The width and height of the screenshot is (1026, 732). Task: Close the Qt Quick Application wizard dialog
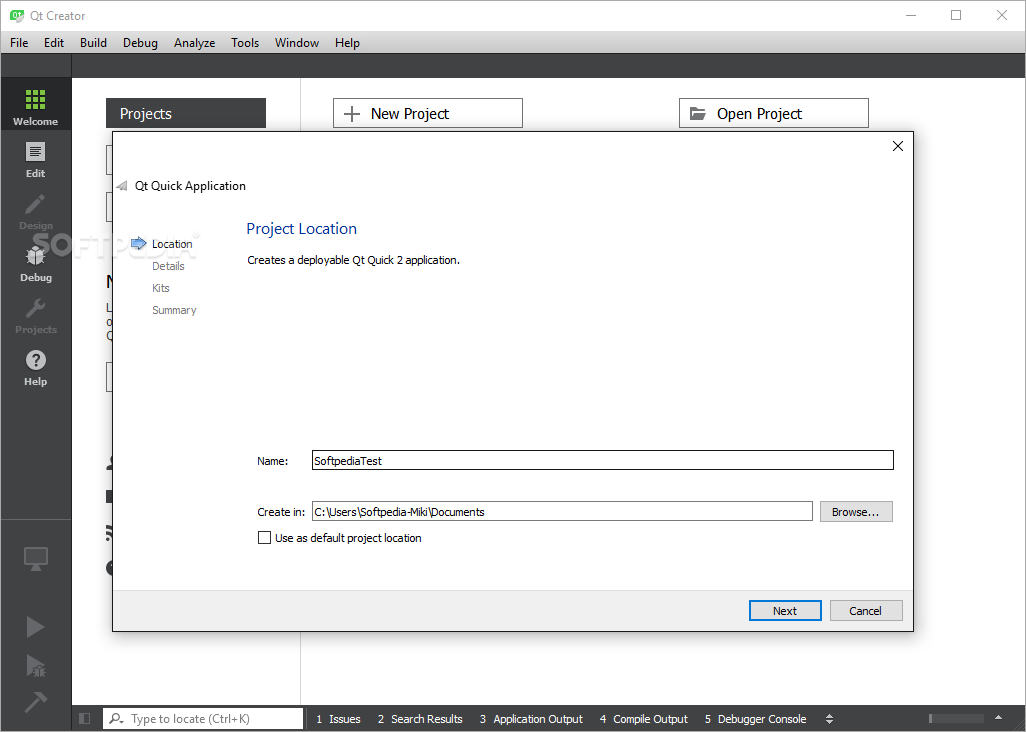898,146
